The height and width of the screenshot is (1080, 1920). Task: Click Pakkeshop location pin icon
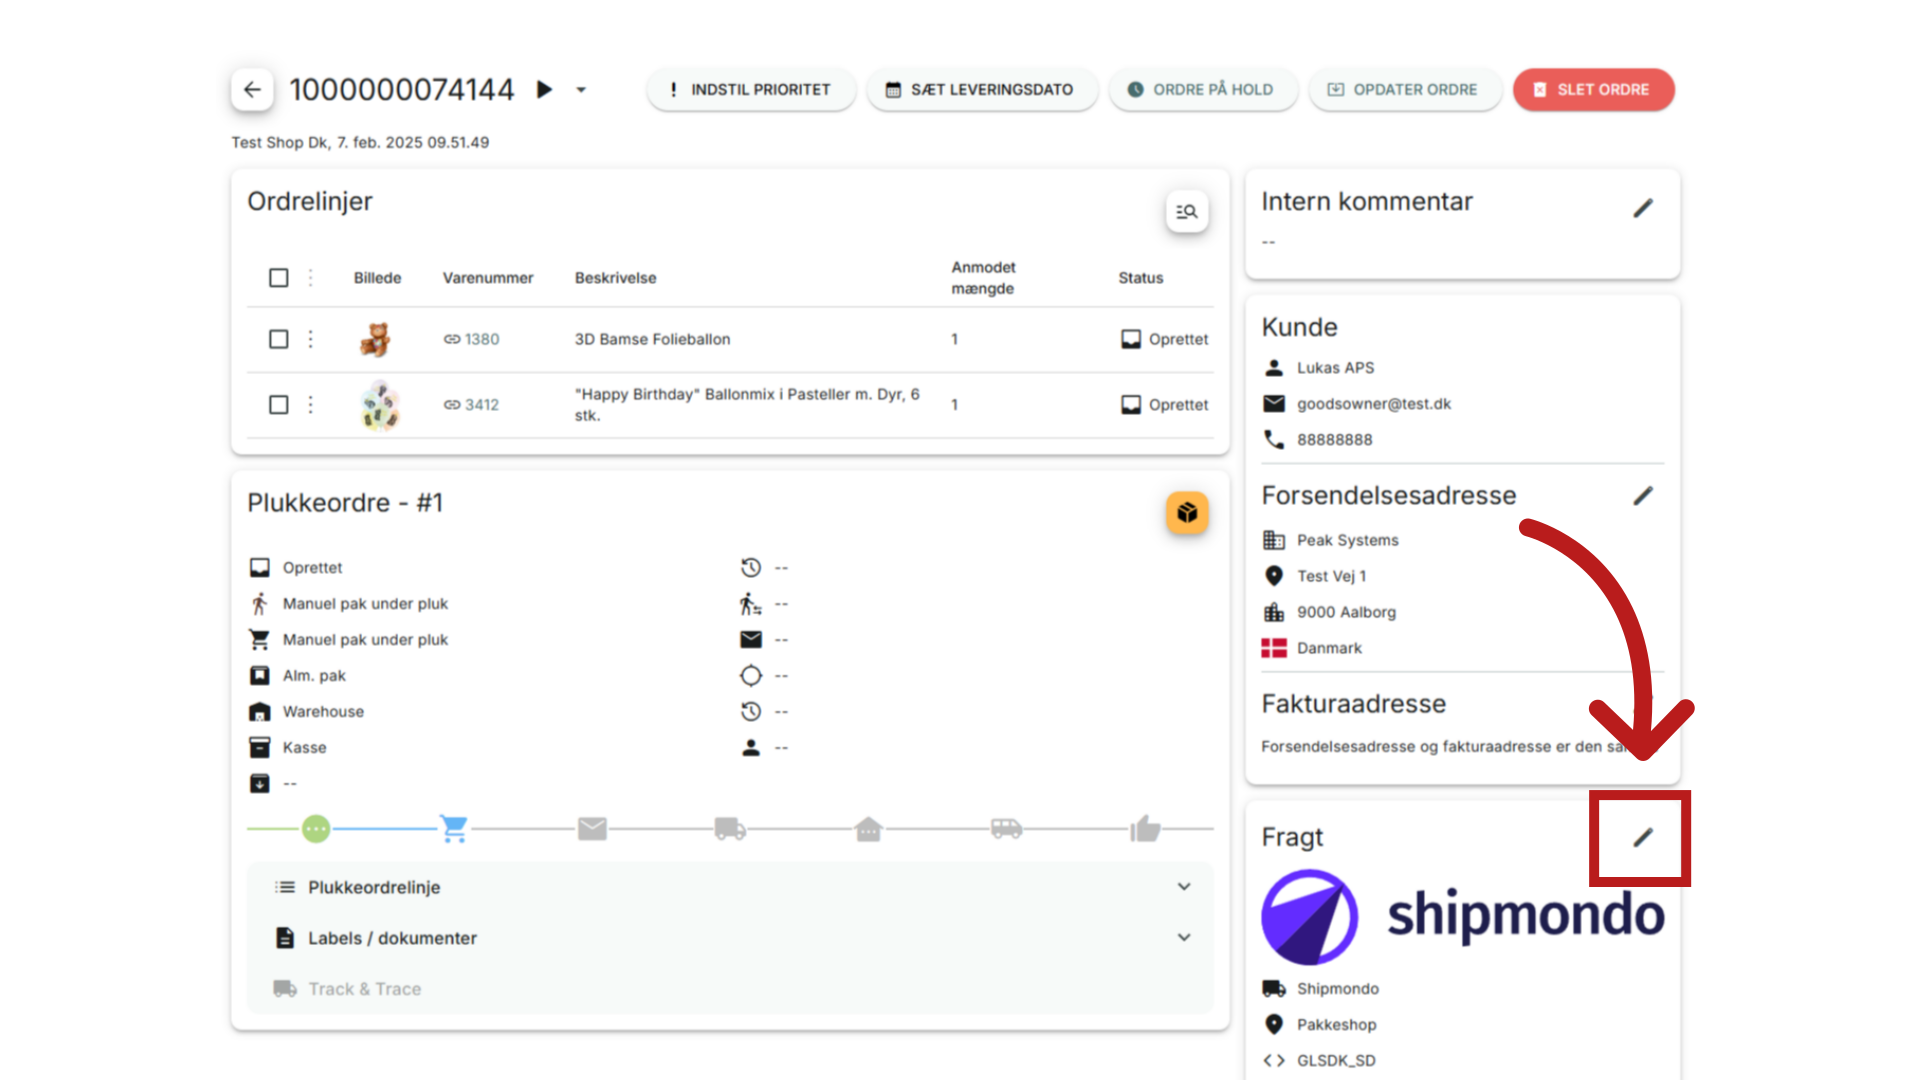[x=1274, y=1024]
